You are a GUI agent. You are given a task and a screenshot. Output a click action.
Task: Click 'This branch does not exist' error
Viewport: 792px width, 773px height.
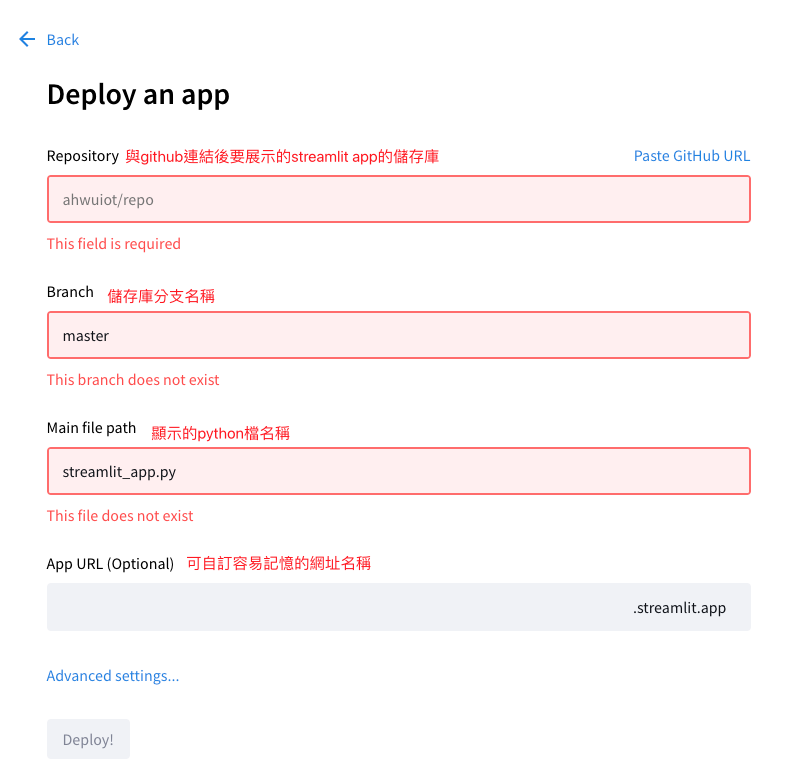(133, 380)
